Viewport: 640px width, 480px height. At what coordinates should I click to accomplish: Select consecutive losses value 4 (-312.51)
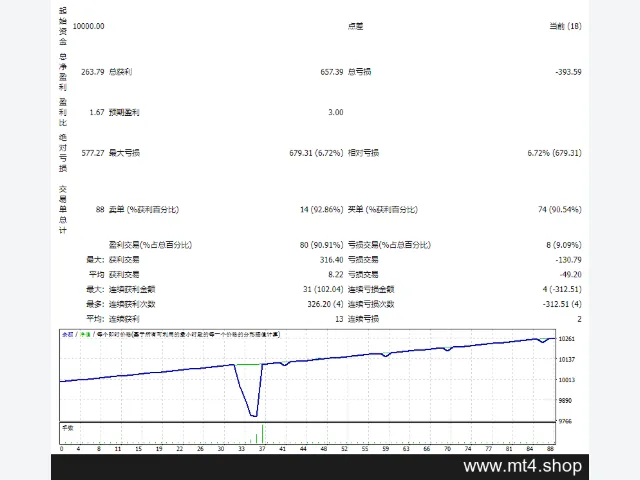(562, 289)
